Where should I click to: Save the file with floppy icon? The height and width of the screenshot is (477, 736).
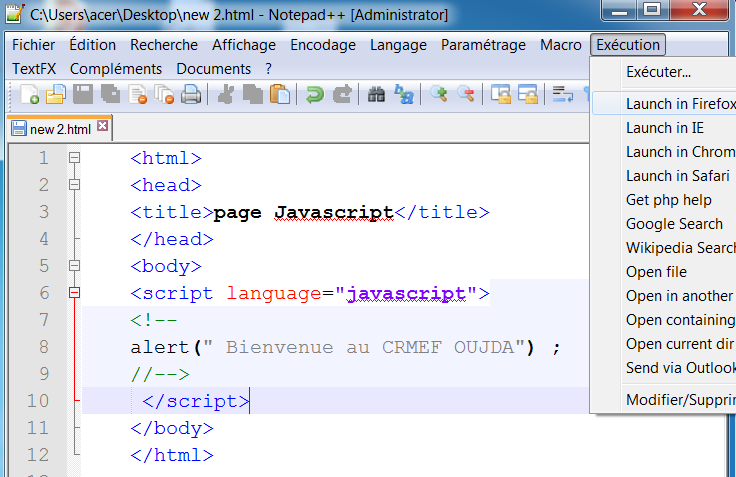(x=83, y=94)
